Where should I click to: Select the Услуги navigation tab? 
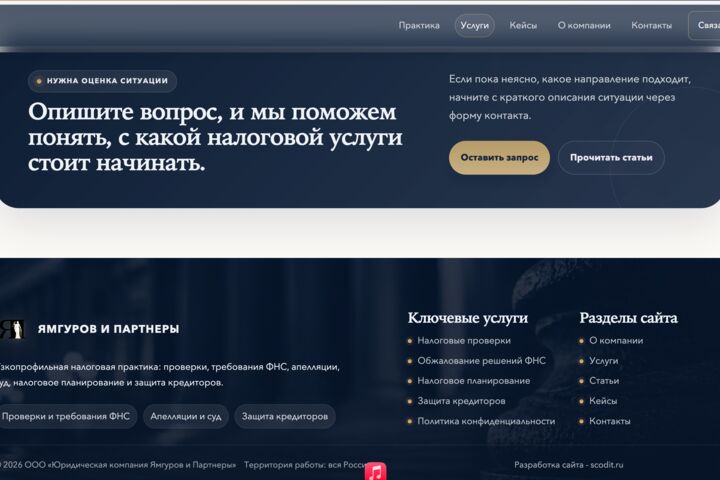[x=474, y=26]
